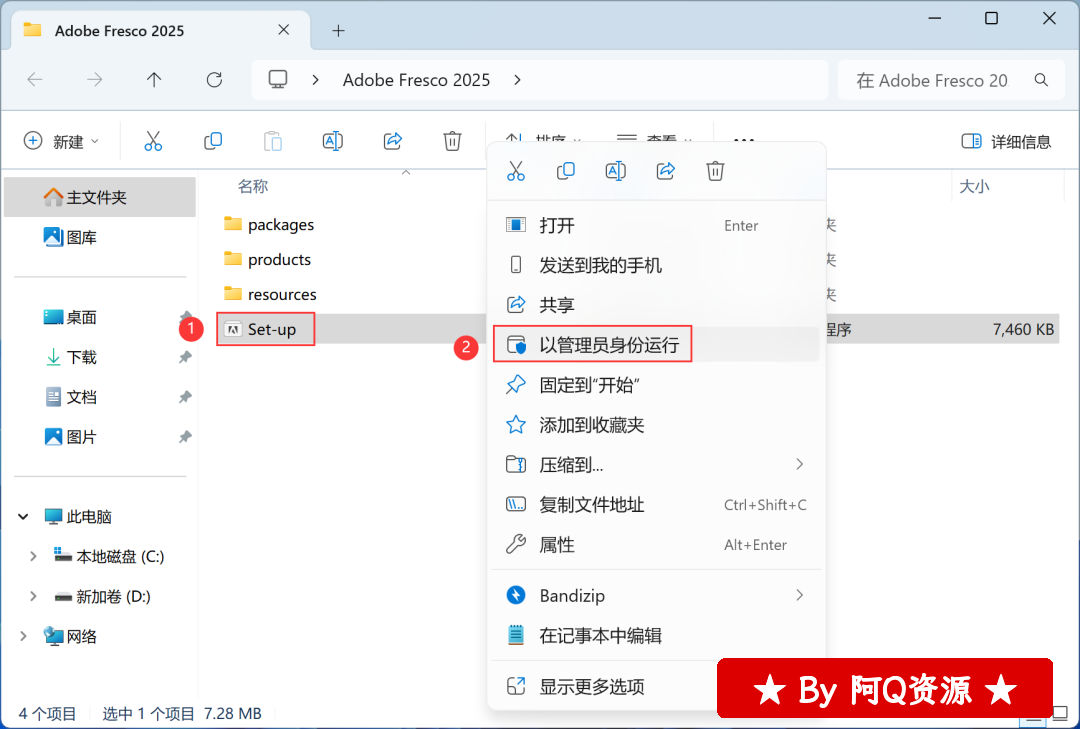The width and height of the screenshot is (1080, 729).
Task: Click the copy icon in context menu
Action: click(566, 171)
